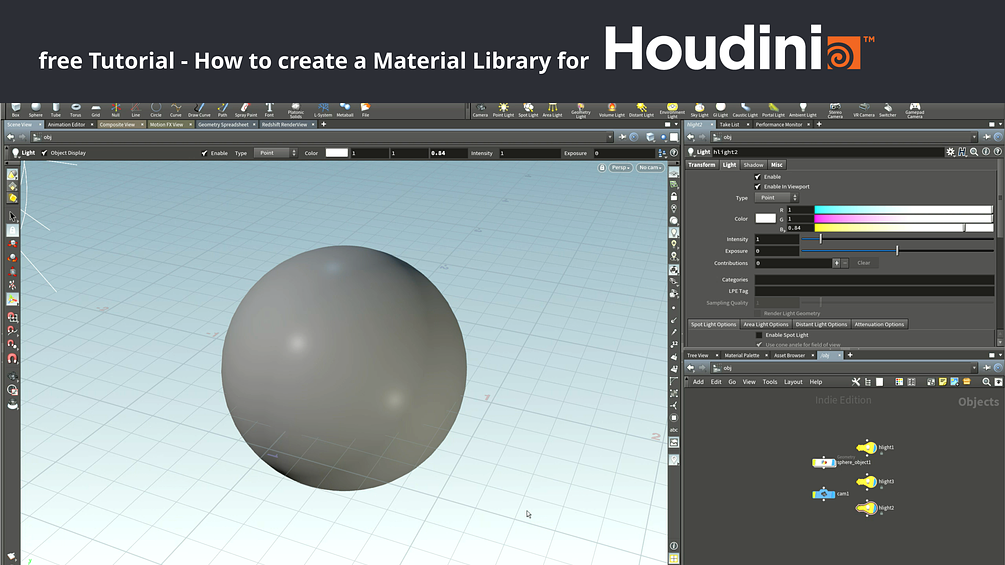
Task: Uncheck Enable in the Light parameter tab
Action: 758,176
